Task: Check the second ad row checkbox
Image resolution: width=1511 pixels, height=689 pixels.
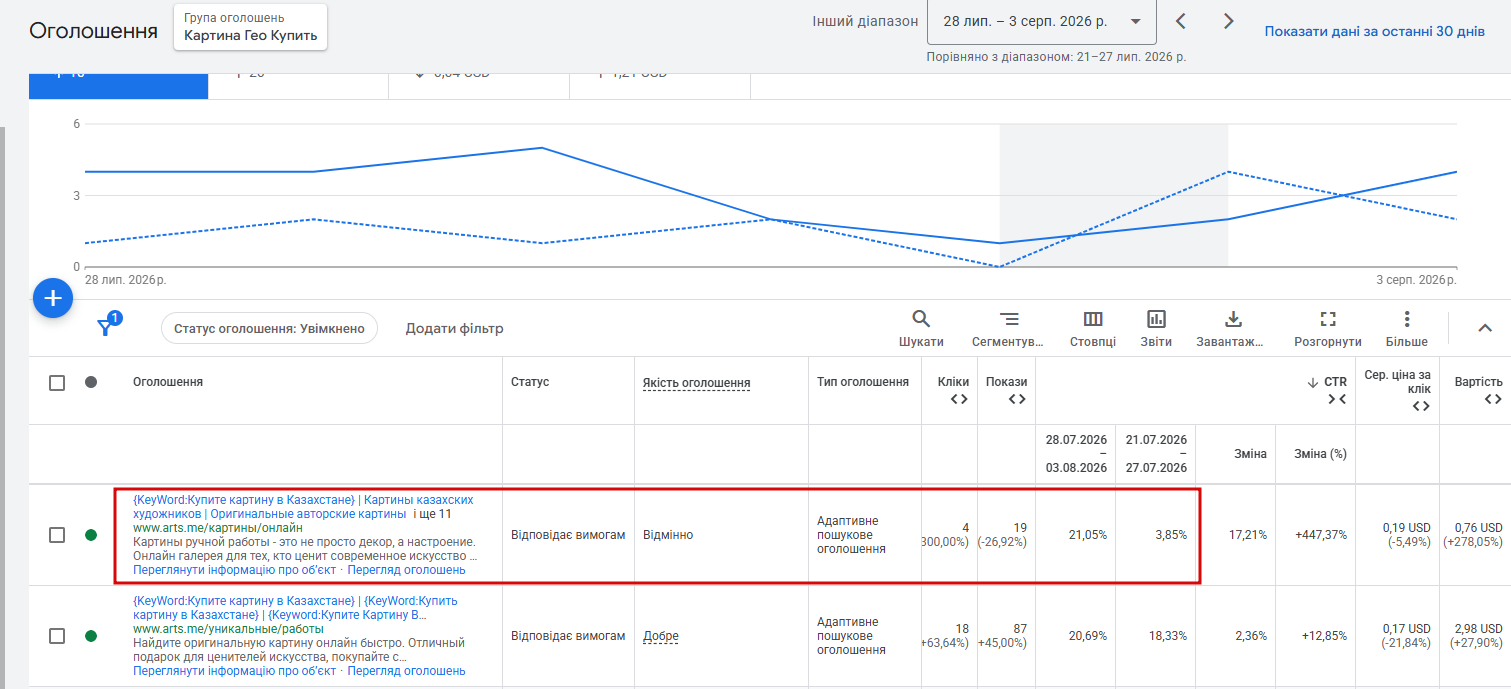Action: (57, 636)
